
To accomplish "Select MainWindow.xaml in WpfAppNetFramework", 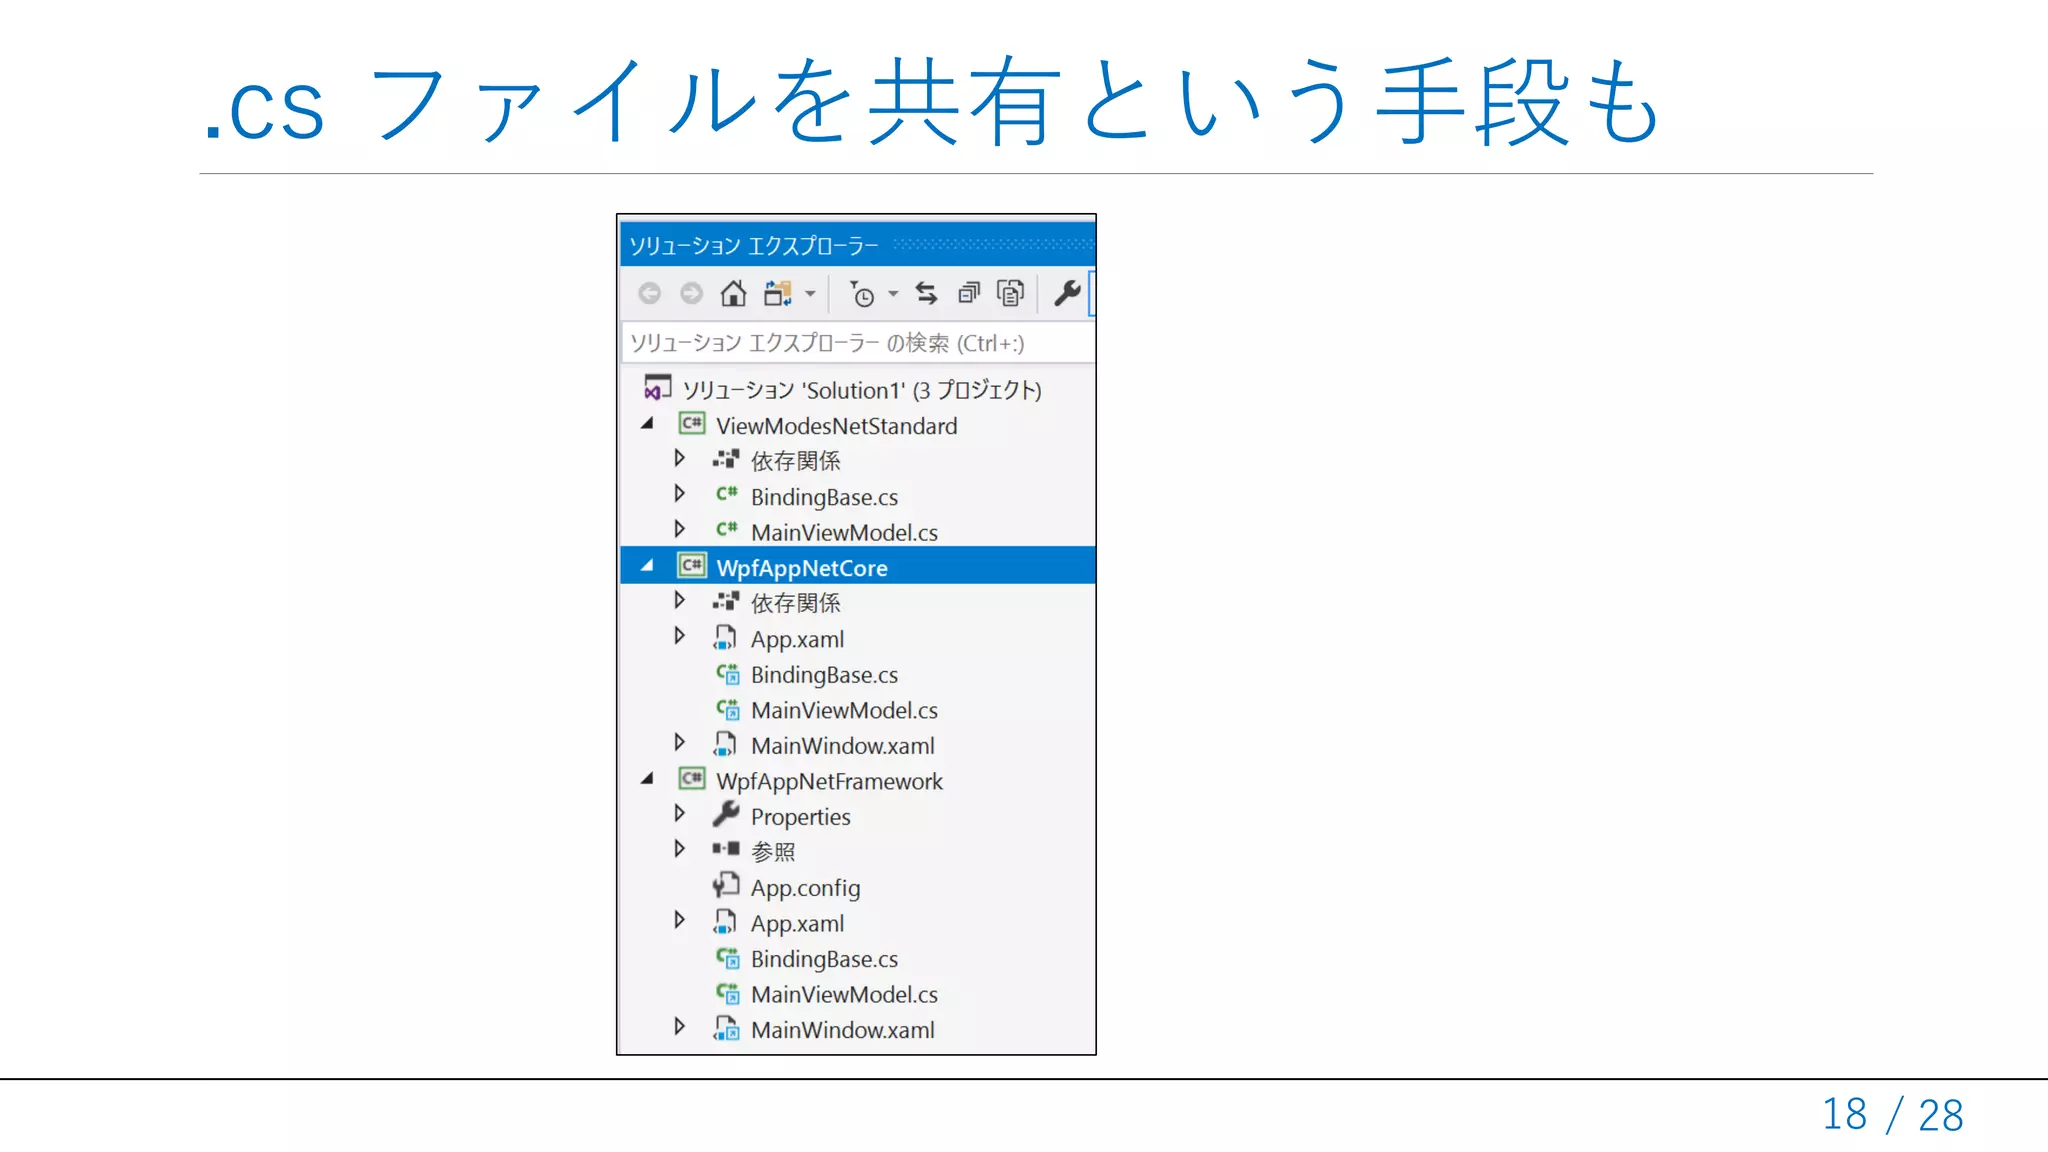I will coord(842,1030).
